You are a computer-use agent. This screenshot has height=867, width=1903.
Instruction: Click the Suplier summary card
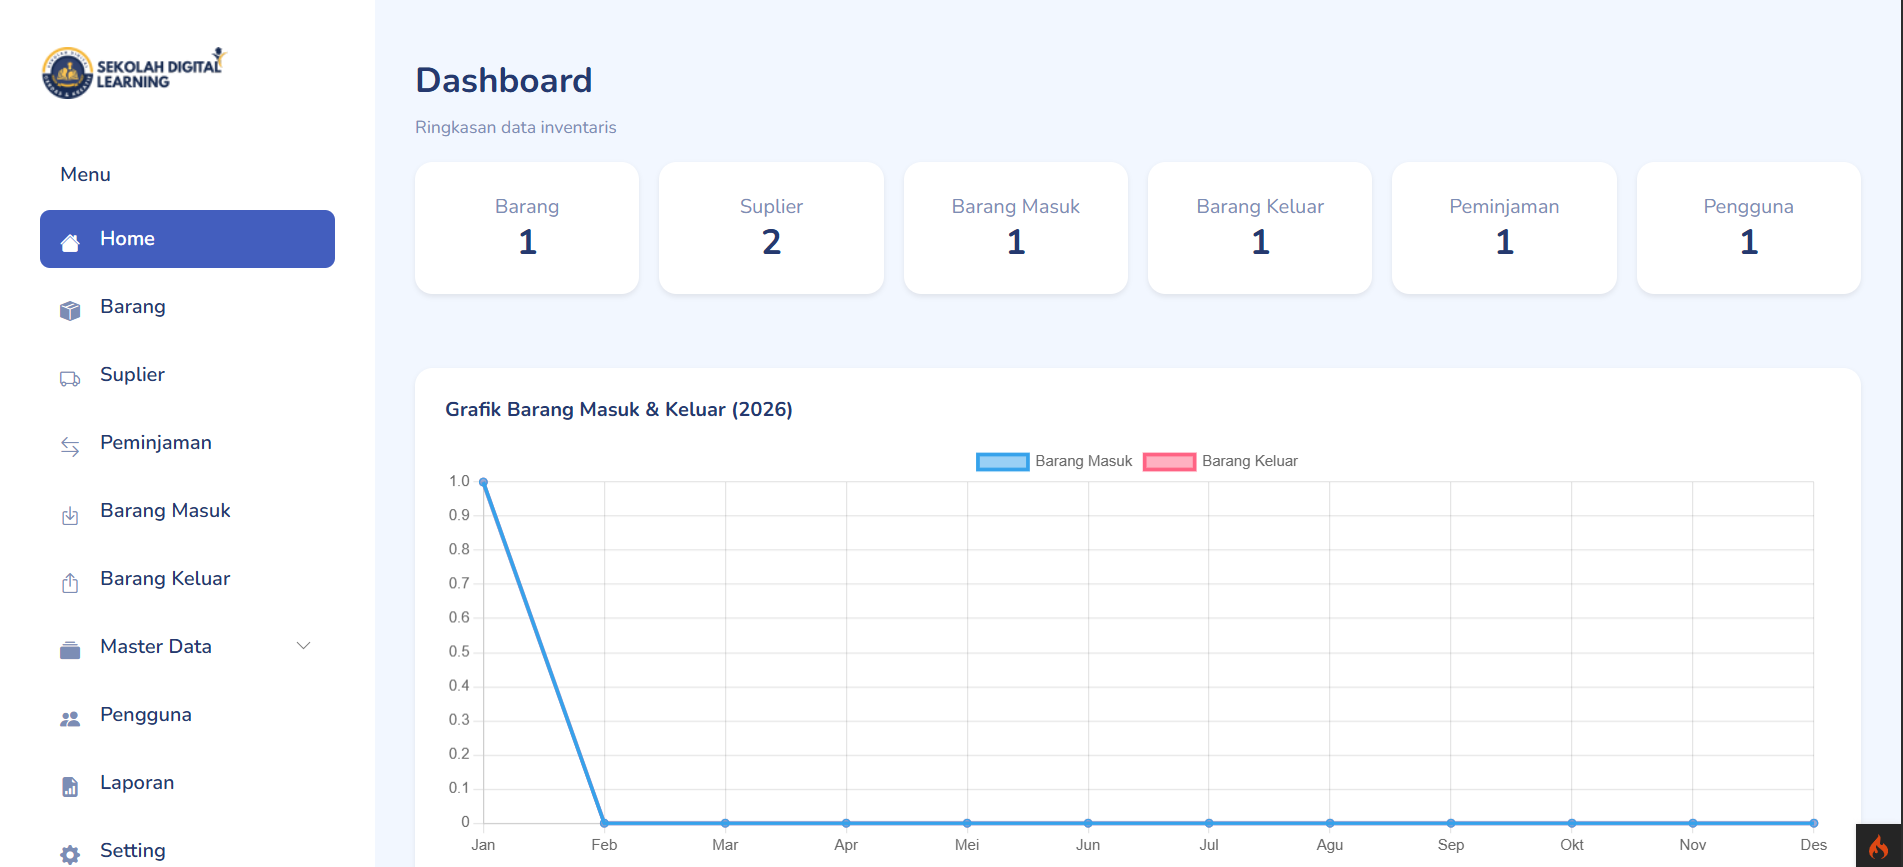coord(771,228)
